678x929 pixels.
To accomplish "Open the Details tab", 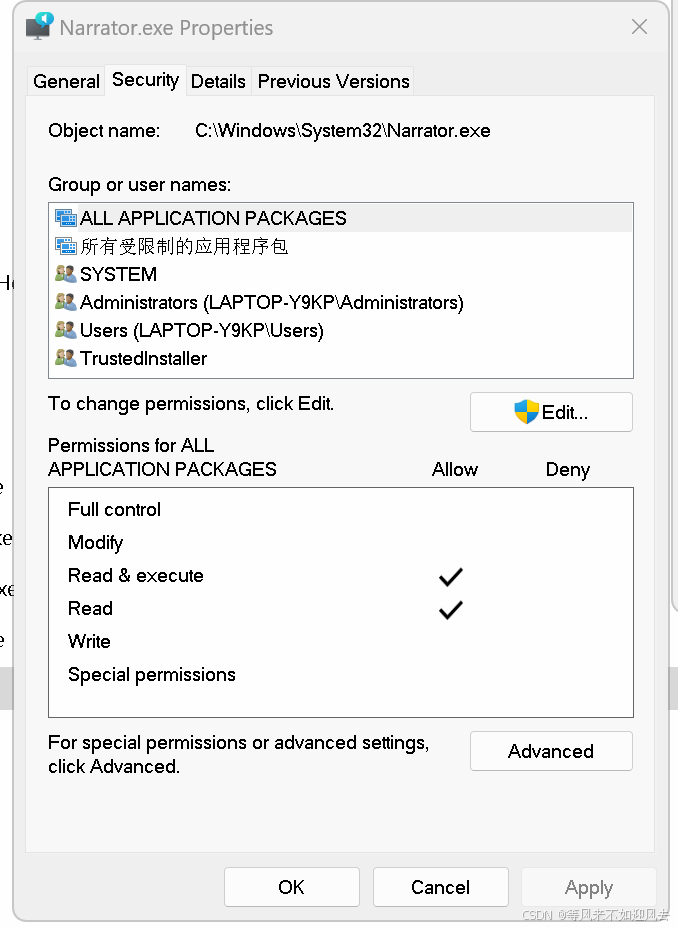I will pos(218,81).
